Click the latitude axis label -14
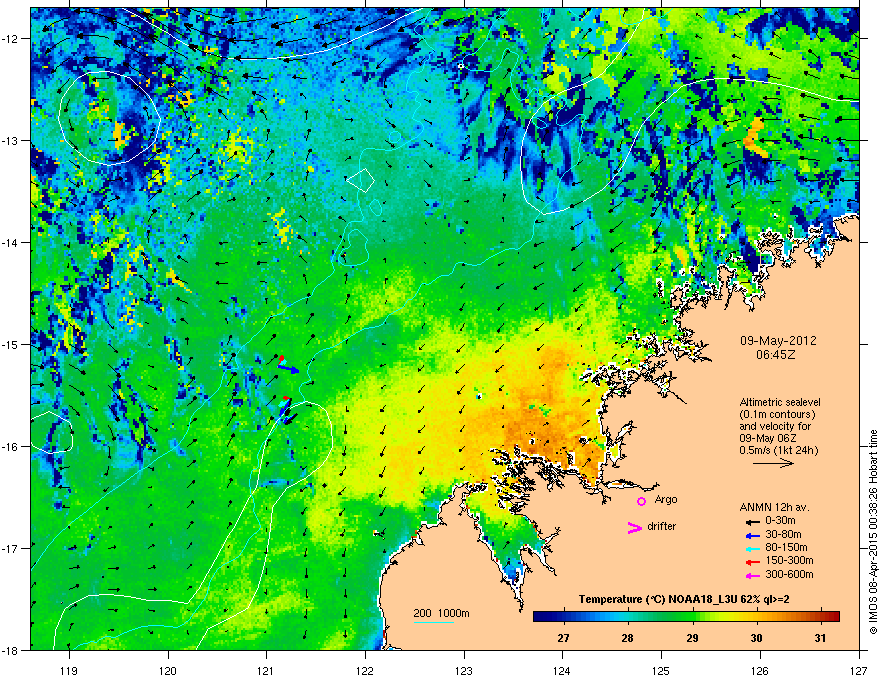Screen dimensions: 880x680 point(11,242)
